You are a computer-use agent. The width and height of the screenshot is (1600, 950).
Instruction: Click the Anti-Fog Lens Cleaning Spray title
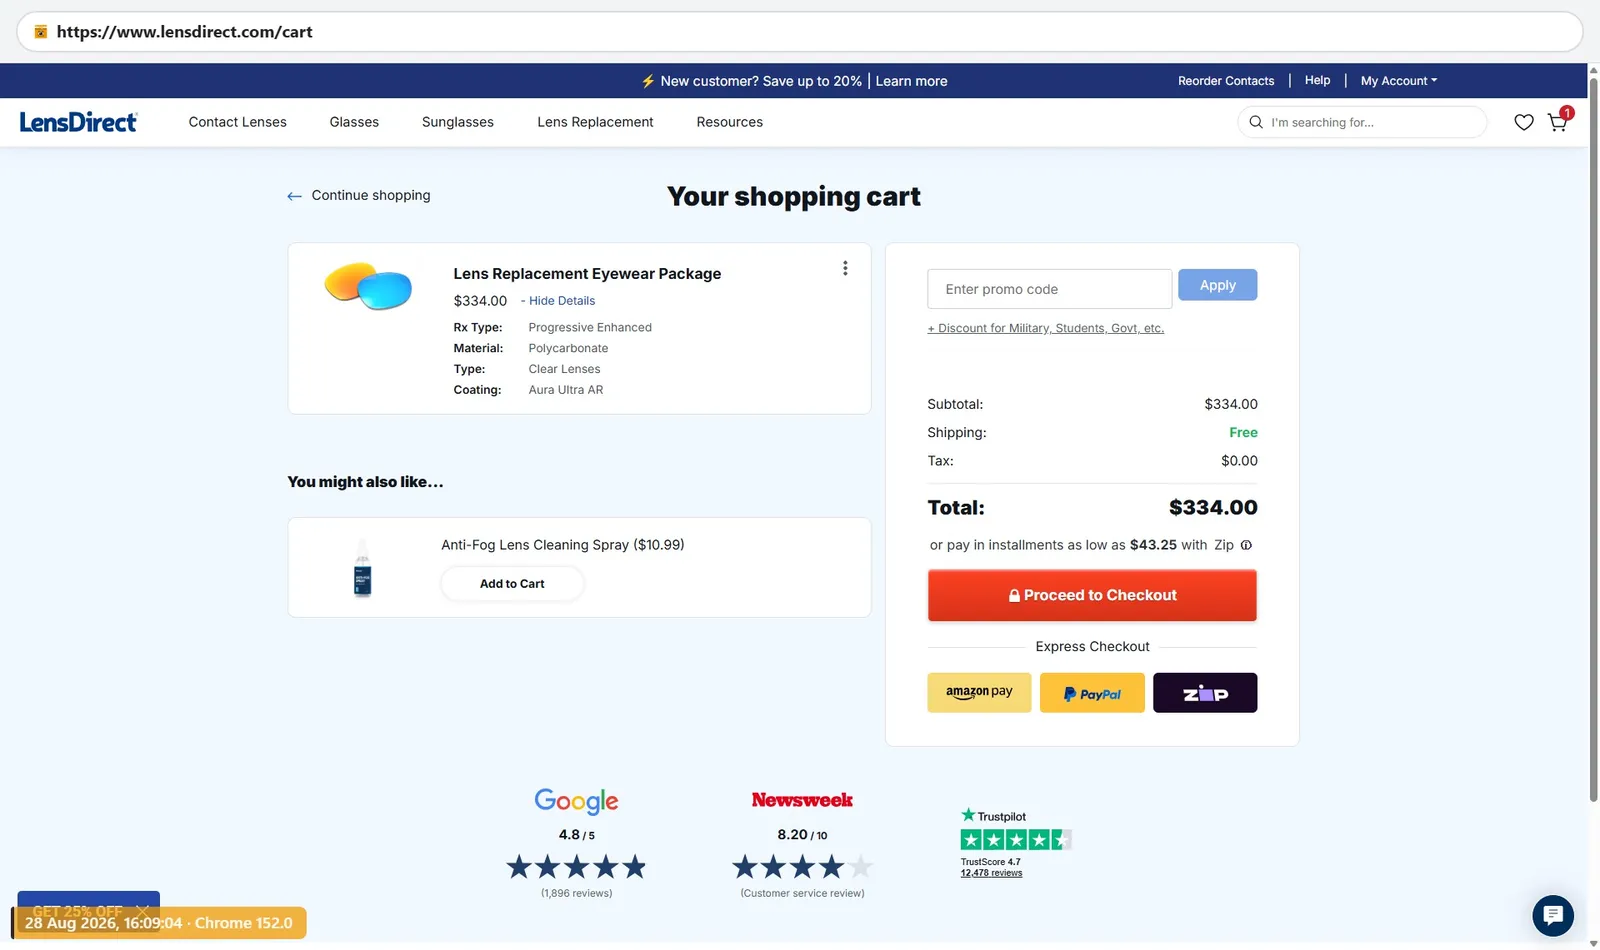(562, 545)
